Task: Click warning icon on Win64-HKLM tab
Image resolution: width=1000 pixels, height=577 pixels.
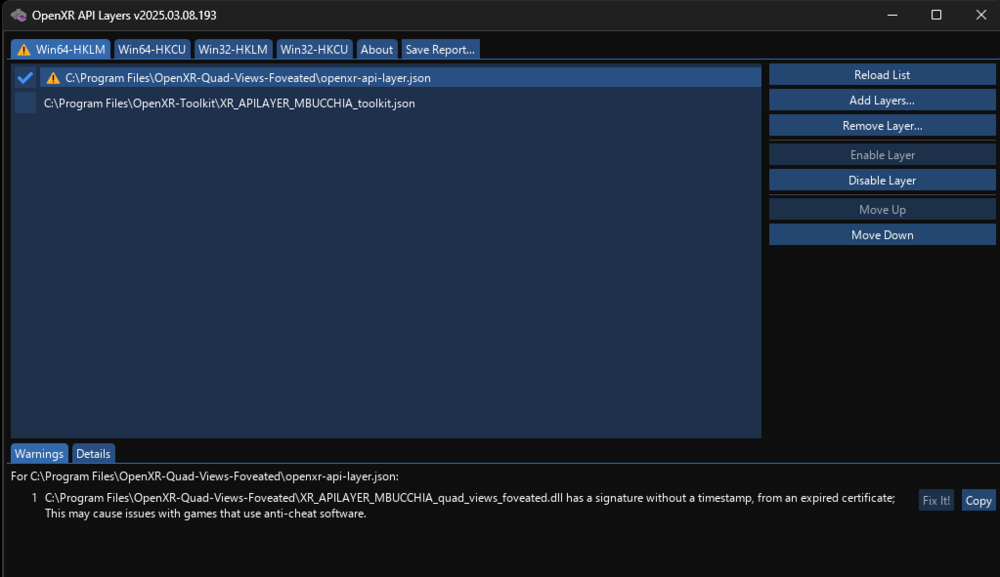Action: click(24, 50)
